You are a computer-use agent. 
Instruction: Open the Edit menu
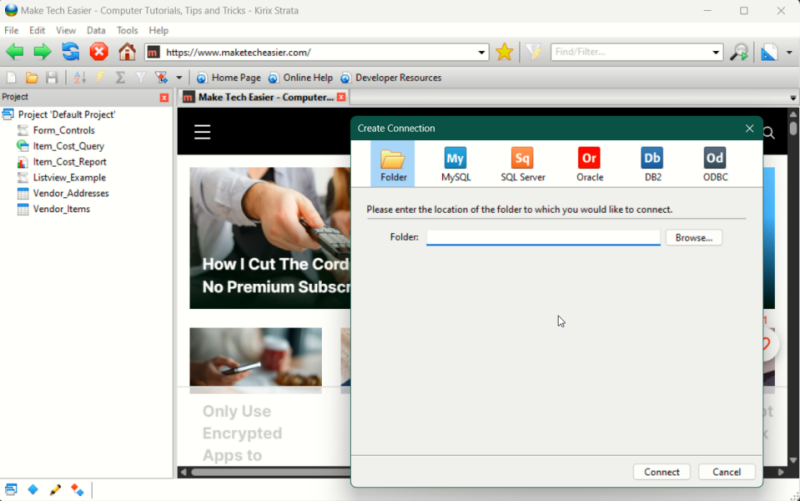[37, 31]
